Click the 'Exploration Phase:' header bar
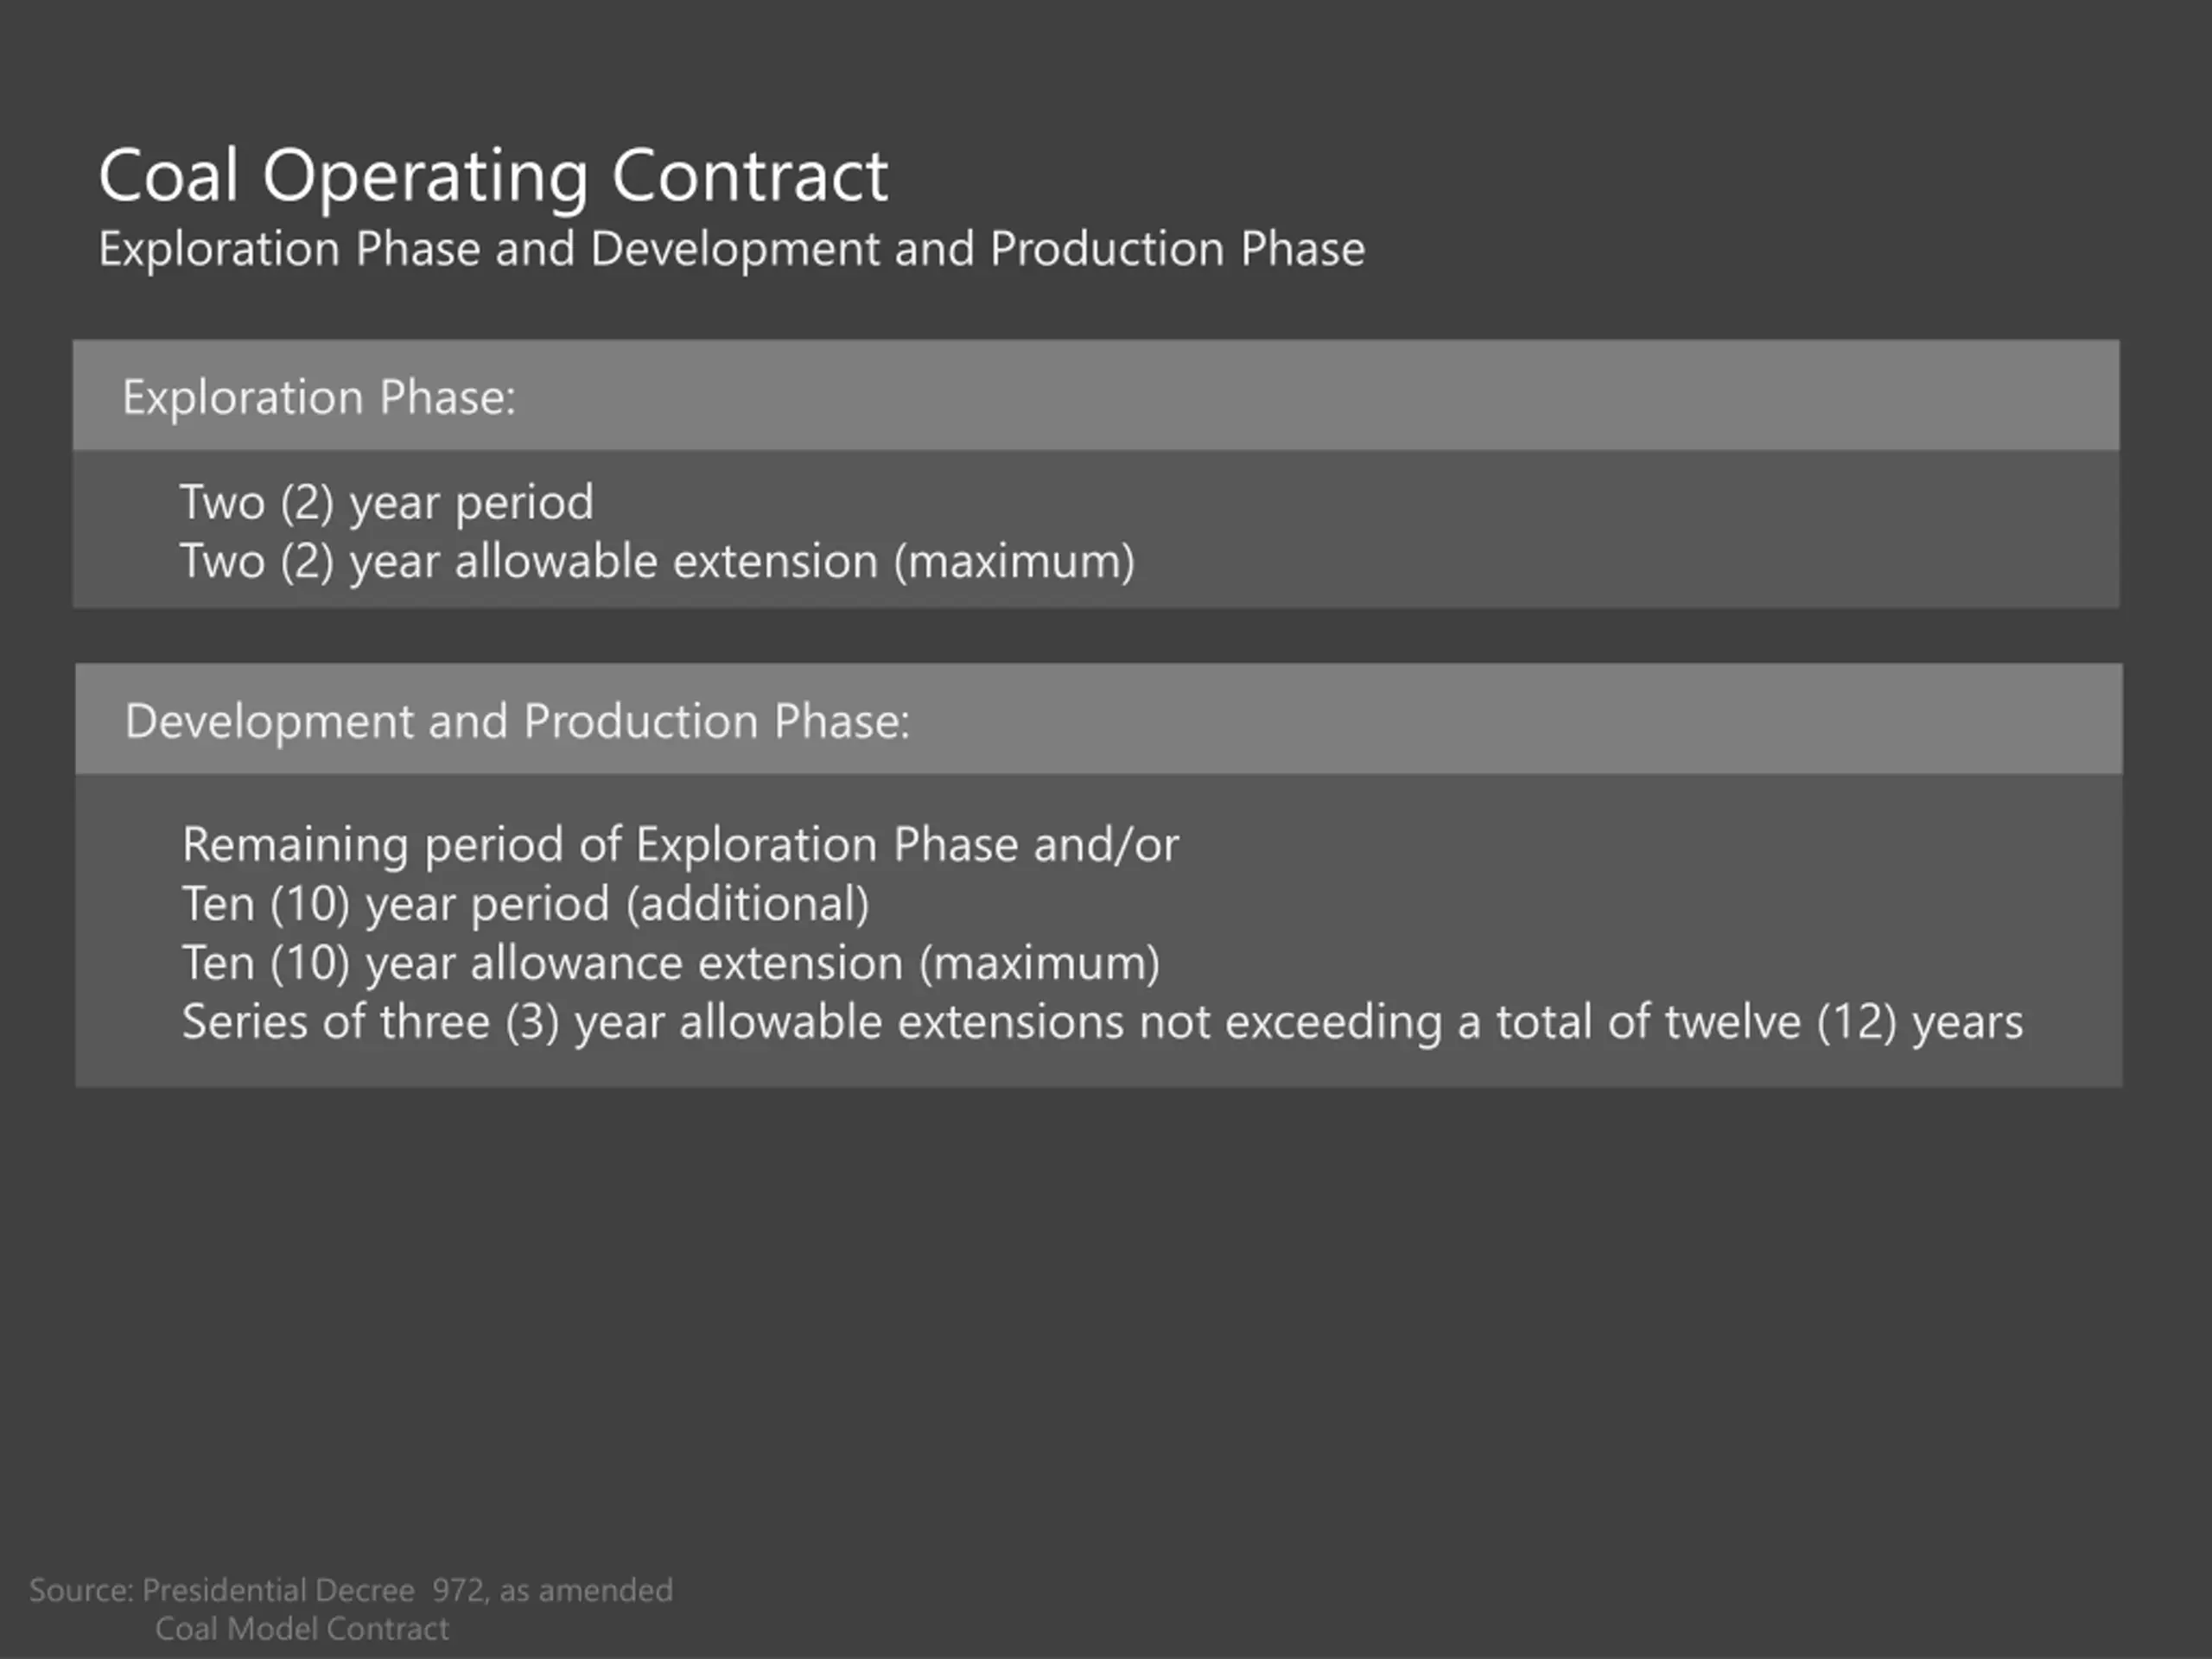This screenshot has width=2212, height=1659. click(1096, 395)
